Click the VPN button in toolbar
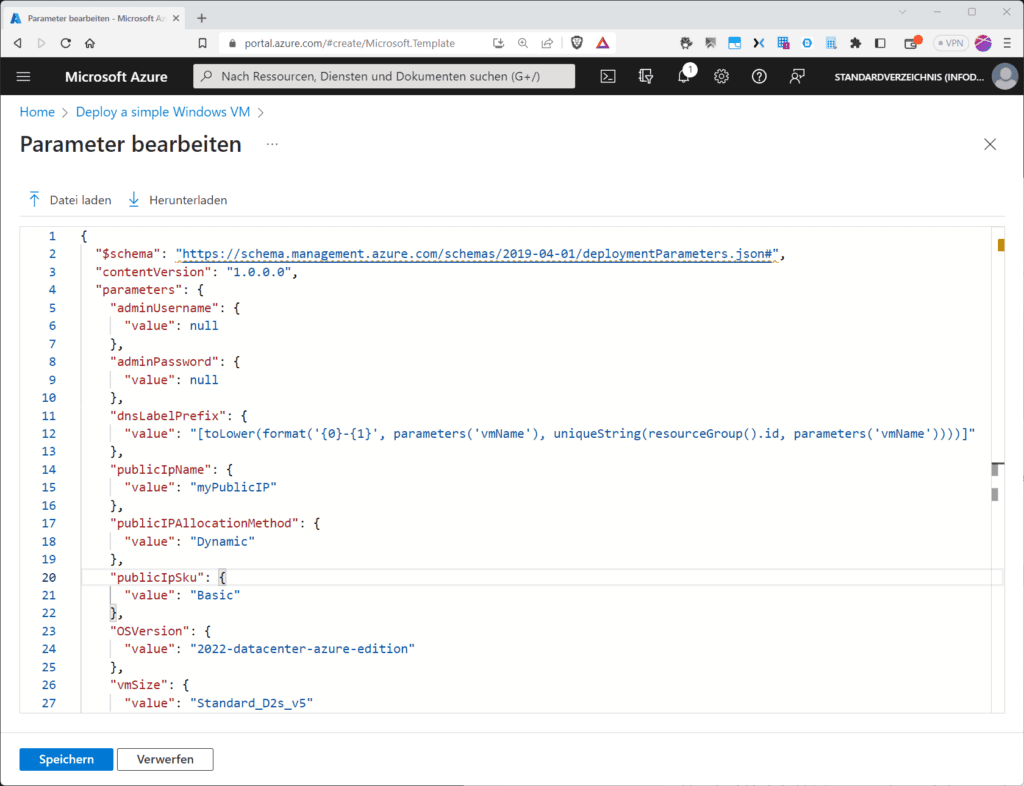Image resolution: width=1024 pixels, height=786 pixels. coord(950,43)
